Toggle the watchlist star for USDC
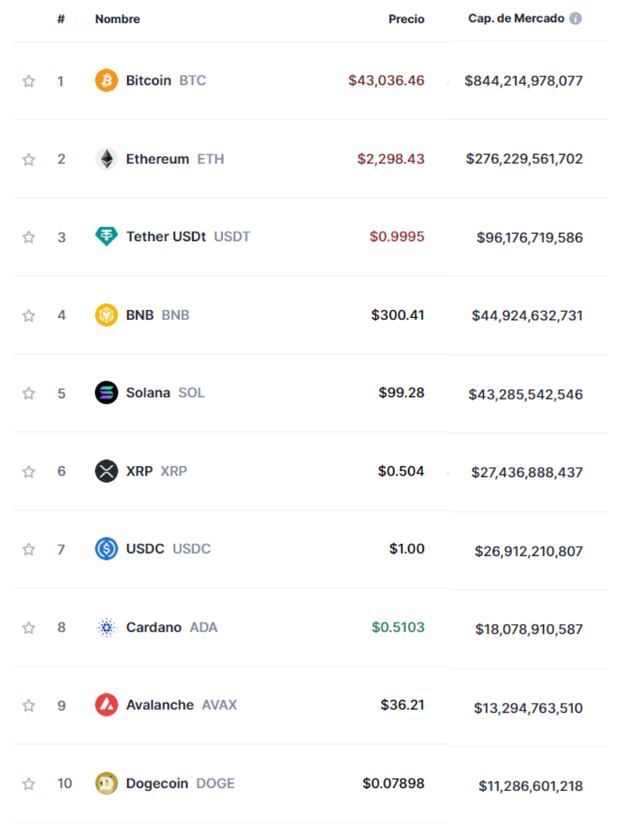This screenshot has width=620, height=824. 29,549
